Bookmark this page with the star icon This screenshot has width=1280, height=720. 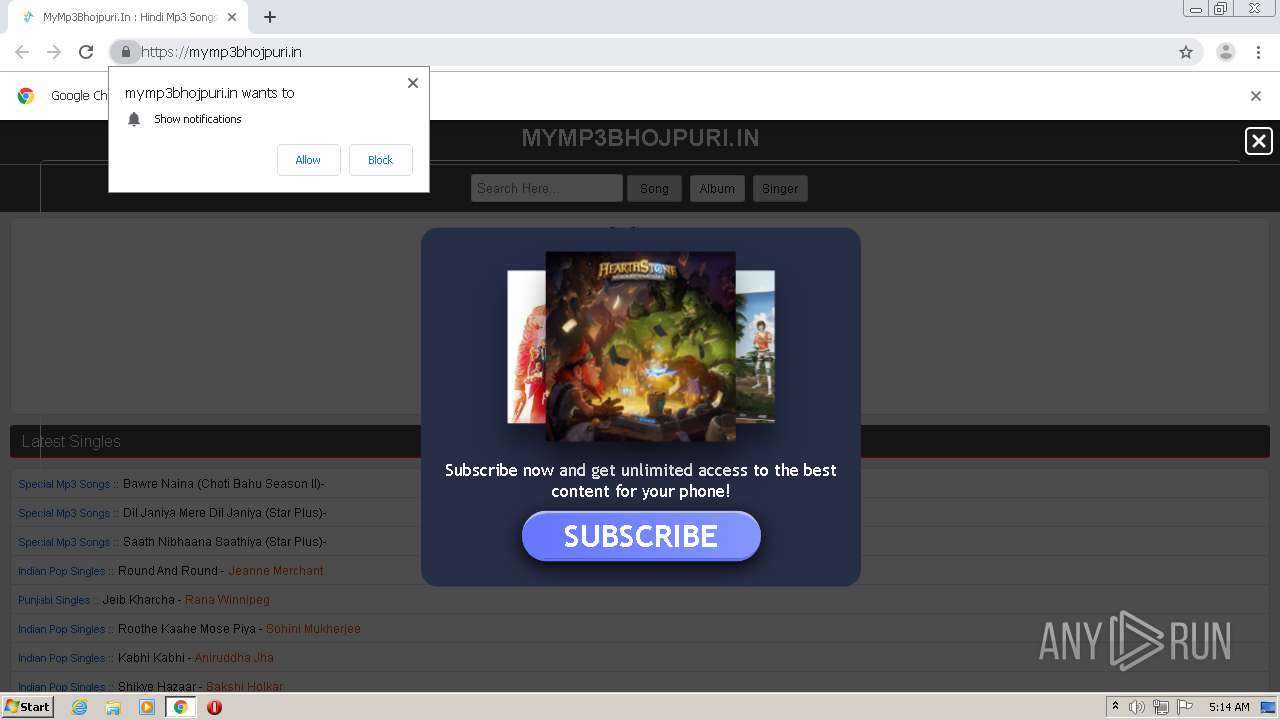[x=1186, y=52]
